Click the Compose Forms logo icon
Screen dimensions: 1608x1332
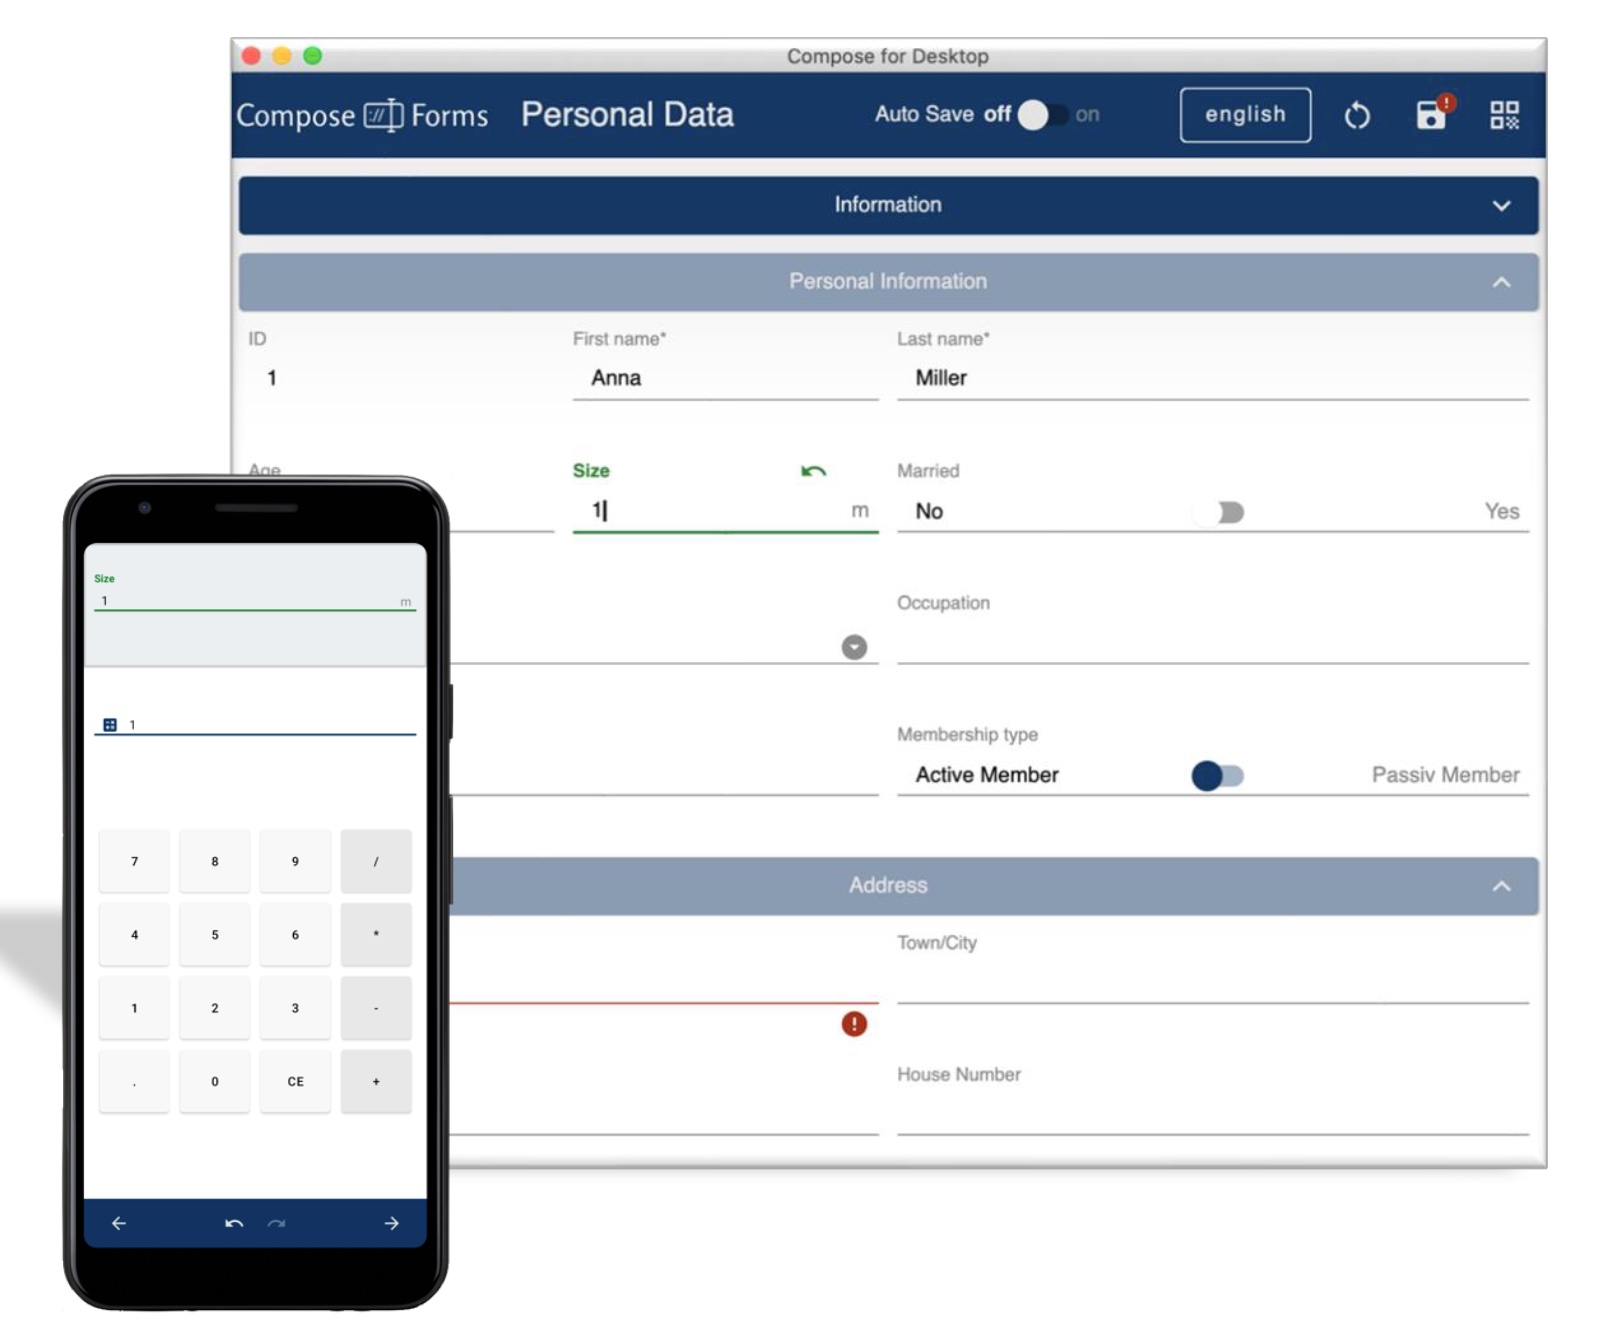click(x=383, y=115)
